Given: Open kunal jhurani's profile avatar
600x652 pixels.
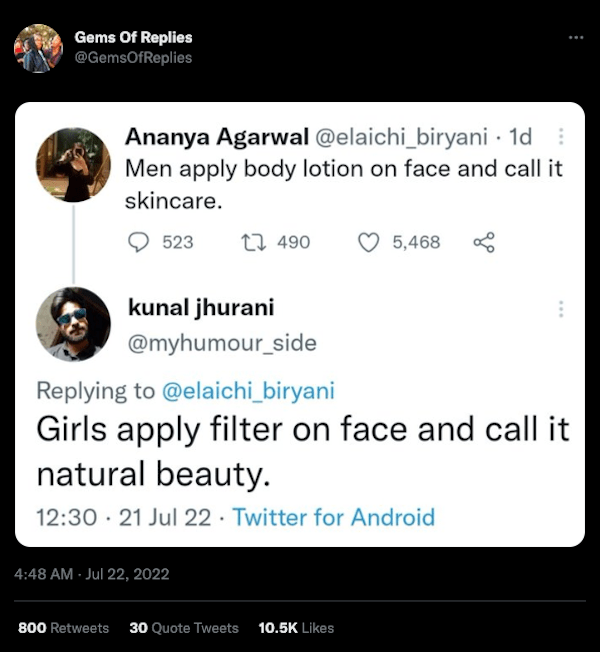Looking at the screenshot, I should [73, 324].
